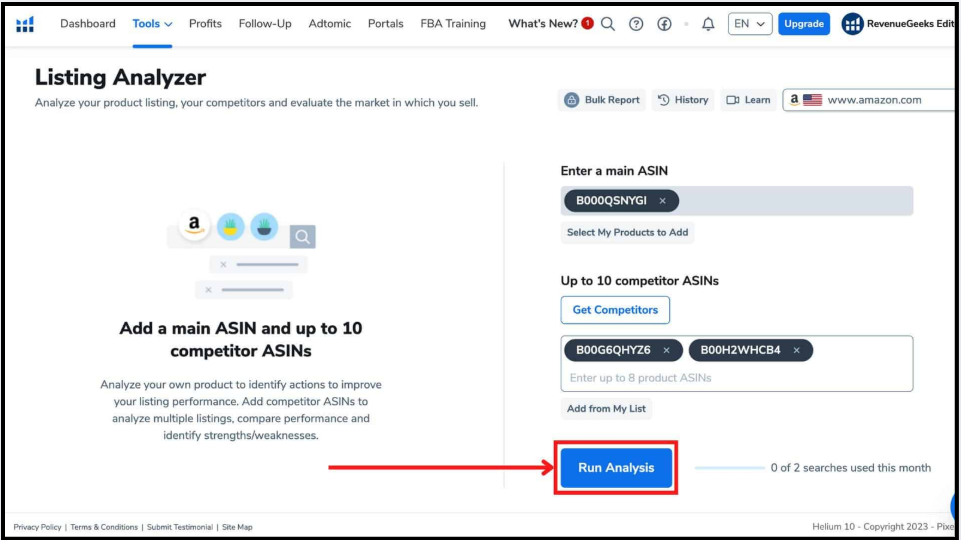Click the RevenueGeeks account avatar icon
The image size is (961, 540).
point(852,24)
